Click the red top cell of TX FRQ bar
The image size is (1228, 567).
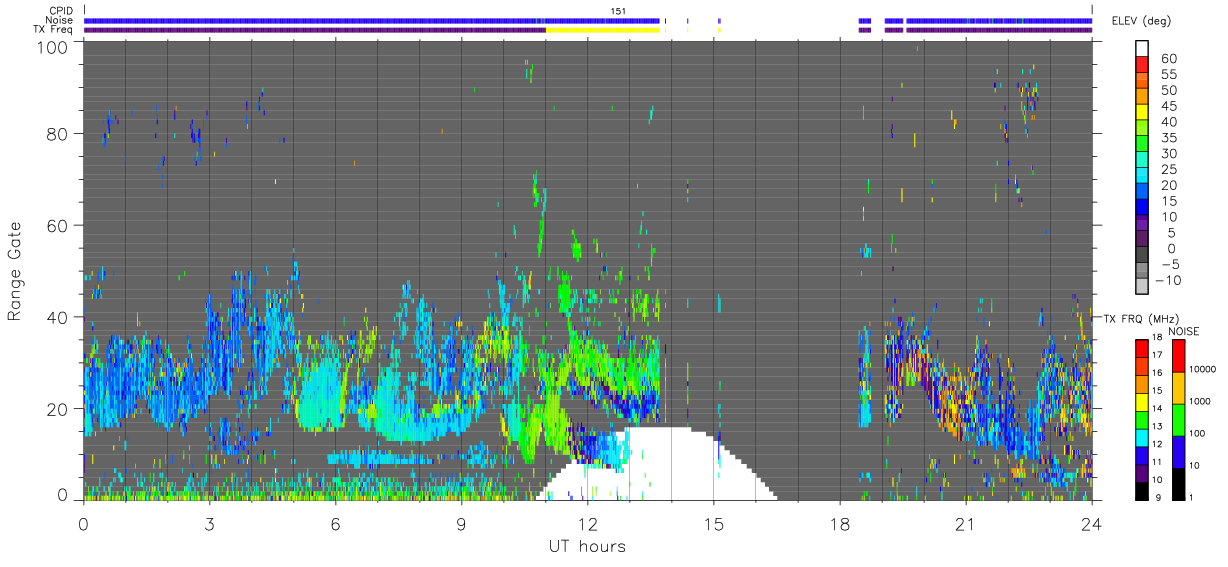pos(1143,349)
